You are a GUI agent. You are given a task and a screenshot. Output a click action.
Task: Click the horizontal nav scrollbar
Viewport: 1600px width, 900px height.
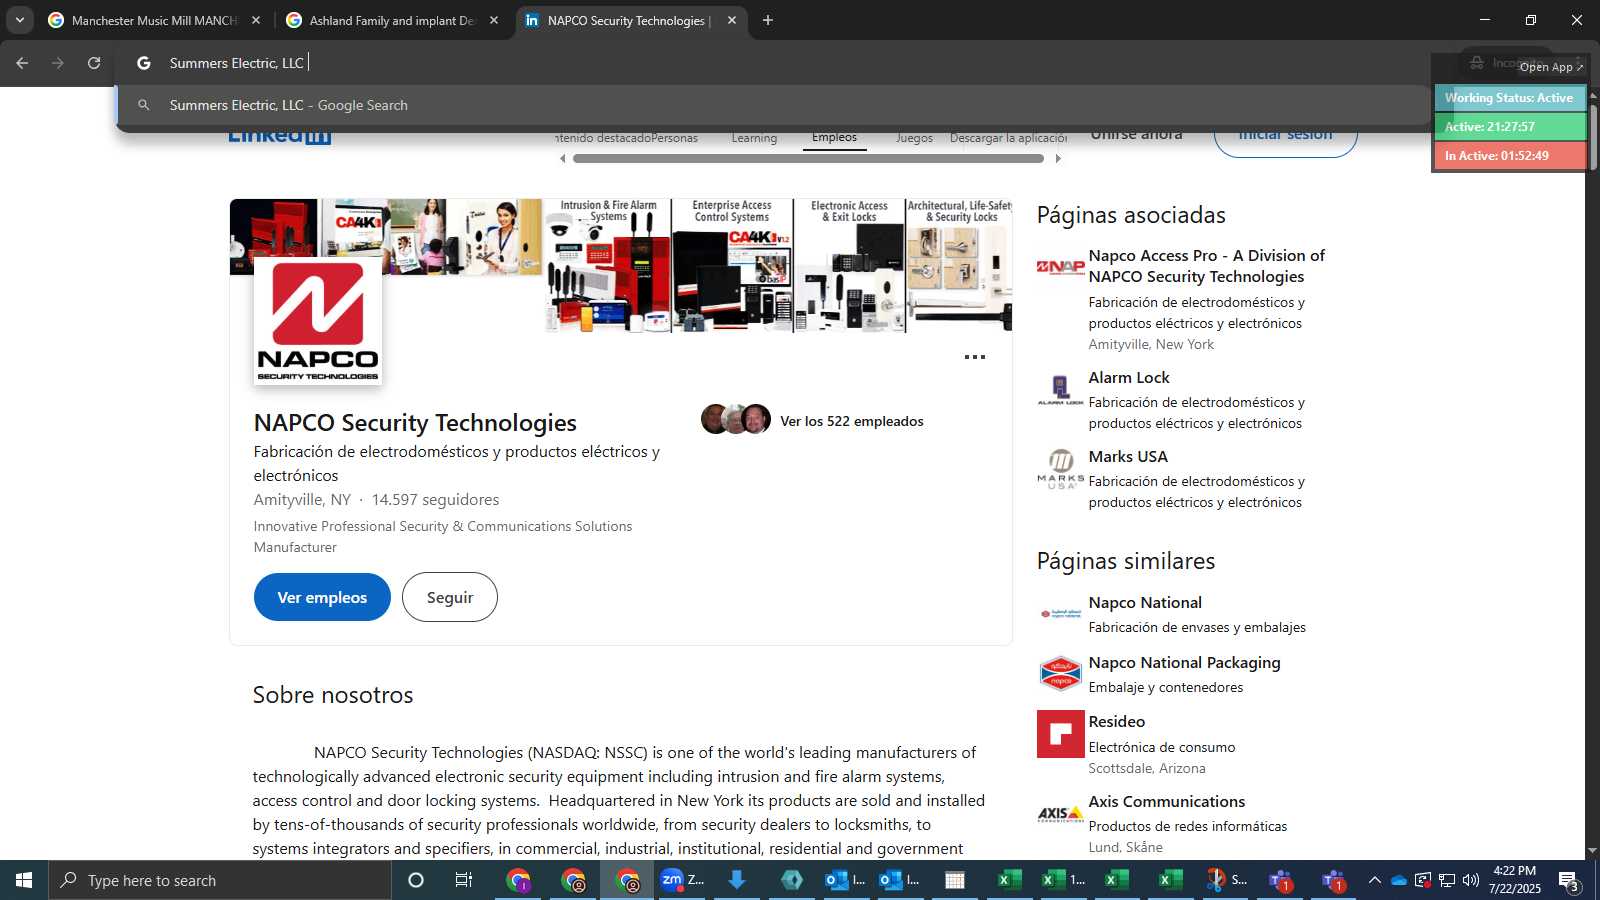pos(809,158)
